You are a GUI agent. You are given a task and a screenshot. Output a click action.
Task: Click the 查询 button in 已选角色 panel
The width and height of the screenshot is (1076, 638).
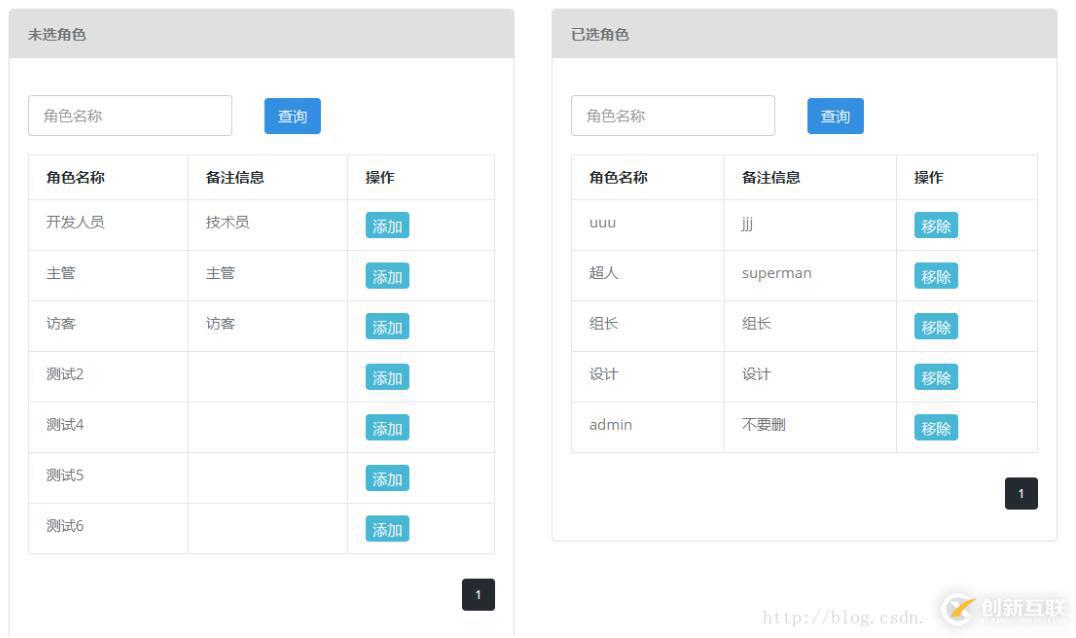coord(834,116)
